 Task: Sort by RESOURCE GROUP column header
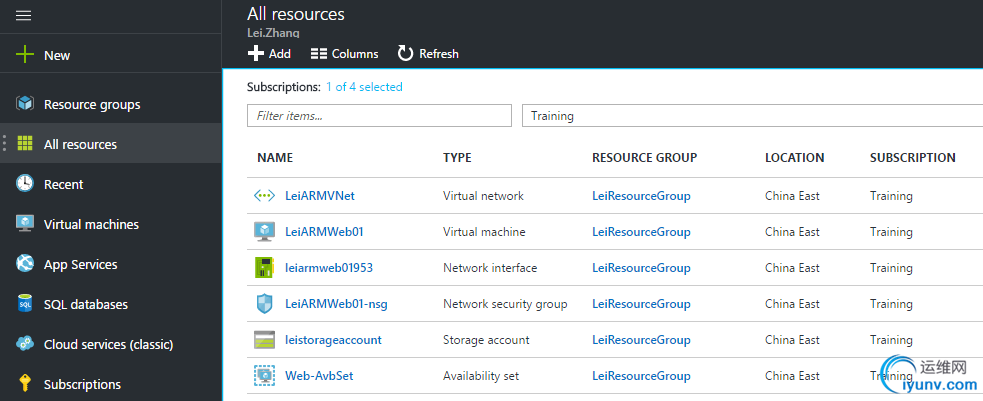644,158
